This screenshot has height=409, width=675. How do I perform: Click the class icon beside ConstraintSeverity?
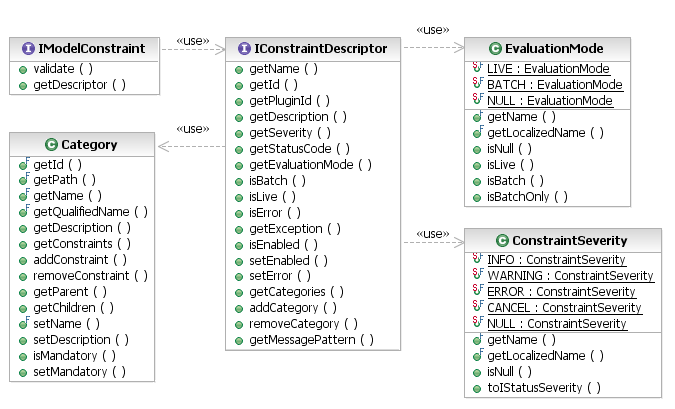[502, 240]
